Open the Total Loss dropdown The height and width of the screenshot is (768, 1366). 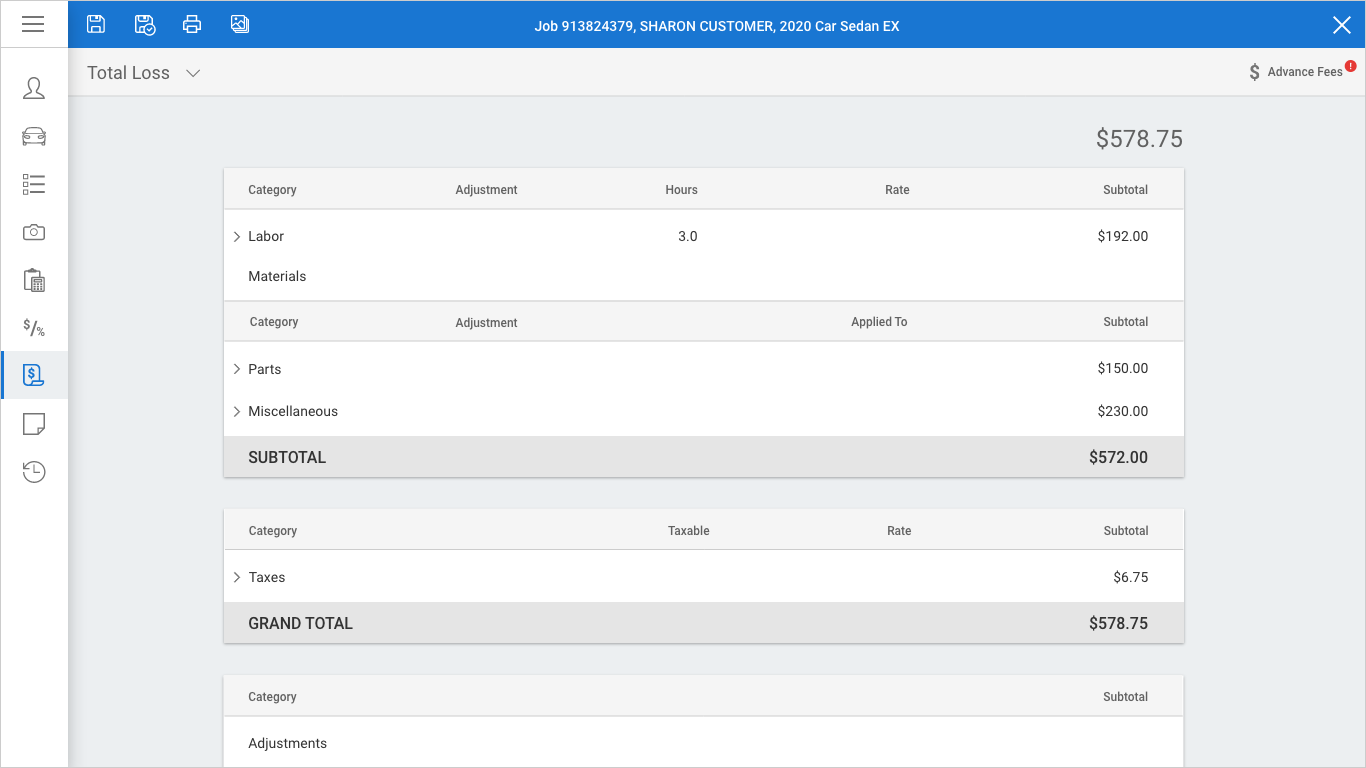[144, 73]
